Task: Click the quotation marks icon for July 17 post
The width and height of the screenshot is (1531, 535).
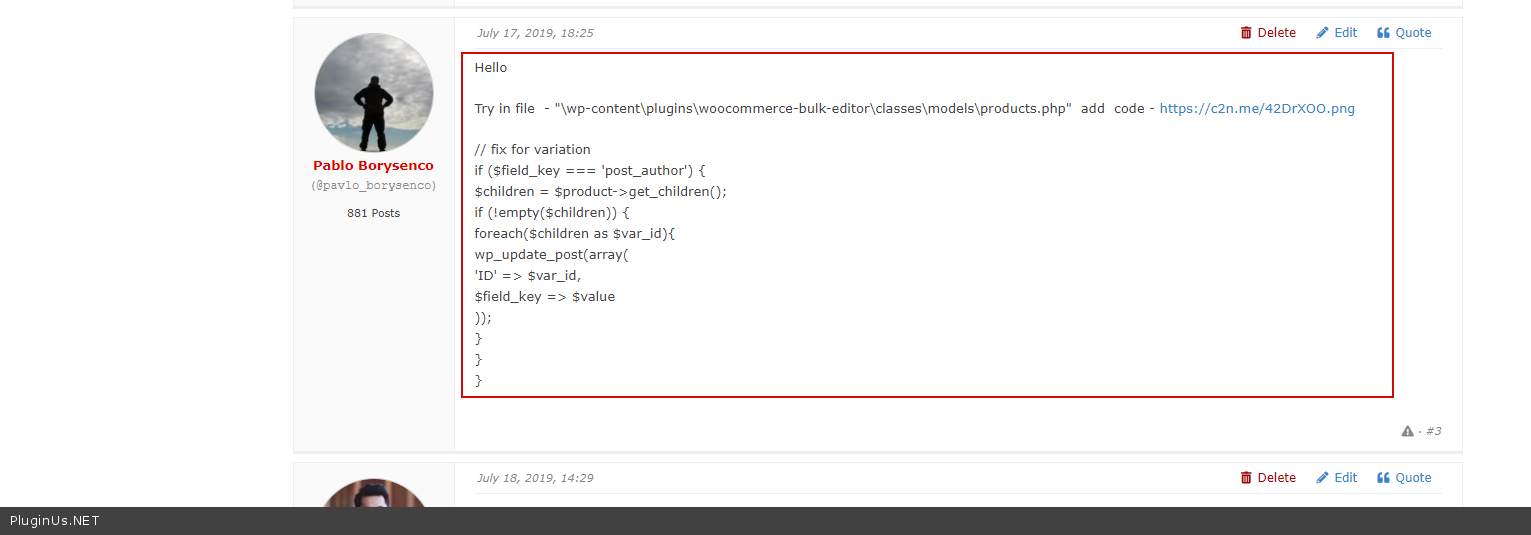Action: coord(1384,33)
